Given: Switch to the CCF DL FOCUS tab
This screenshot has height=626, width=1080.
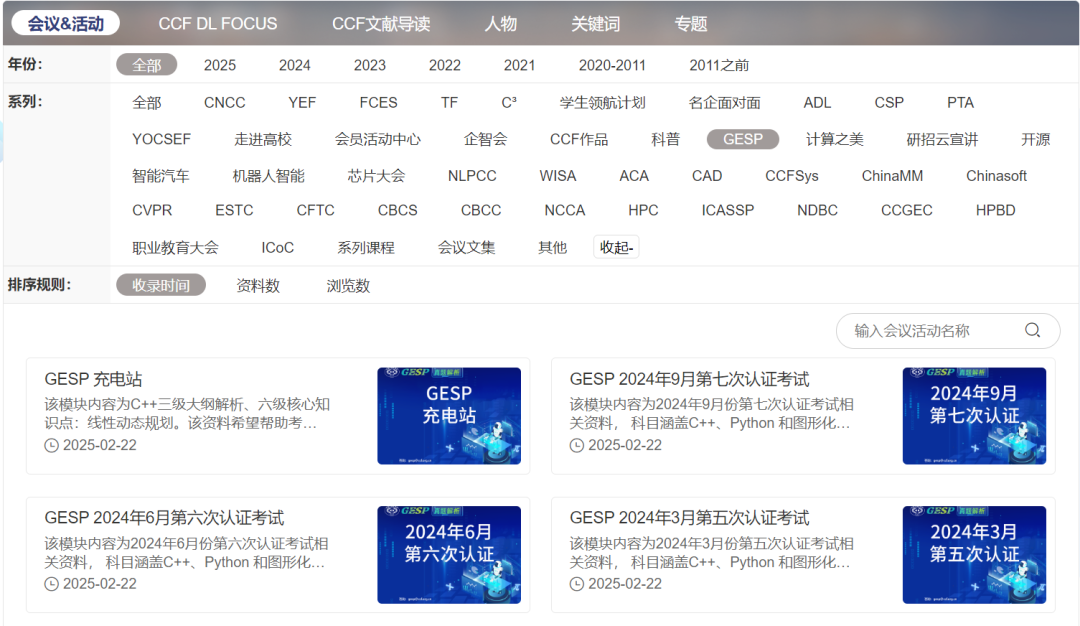Looking at the screenshot, I should tap(218, 23).
